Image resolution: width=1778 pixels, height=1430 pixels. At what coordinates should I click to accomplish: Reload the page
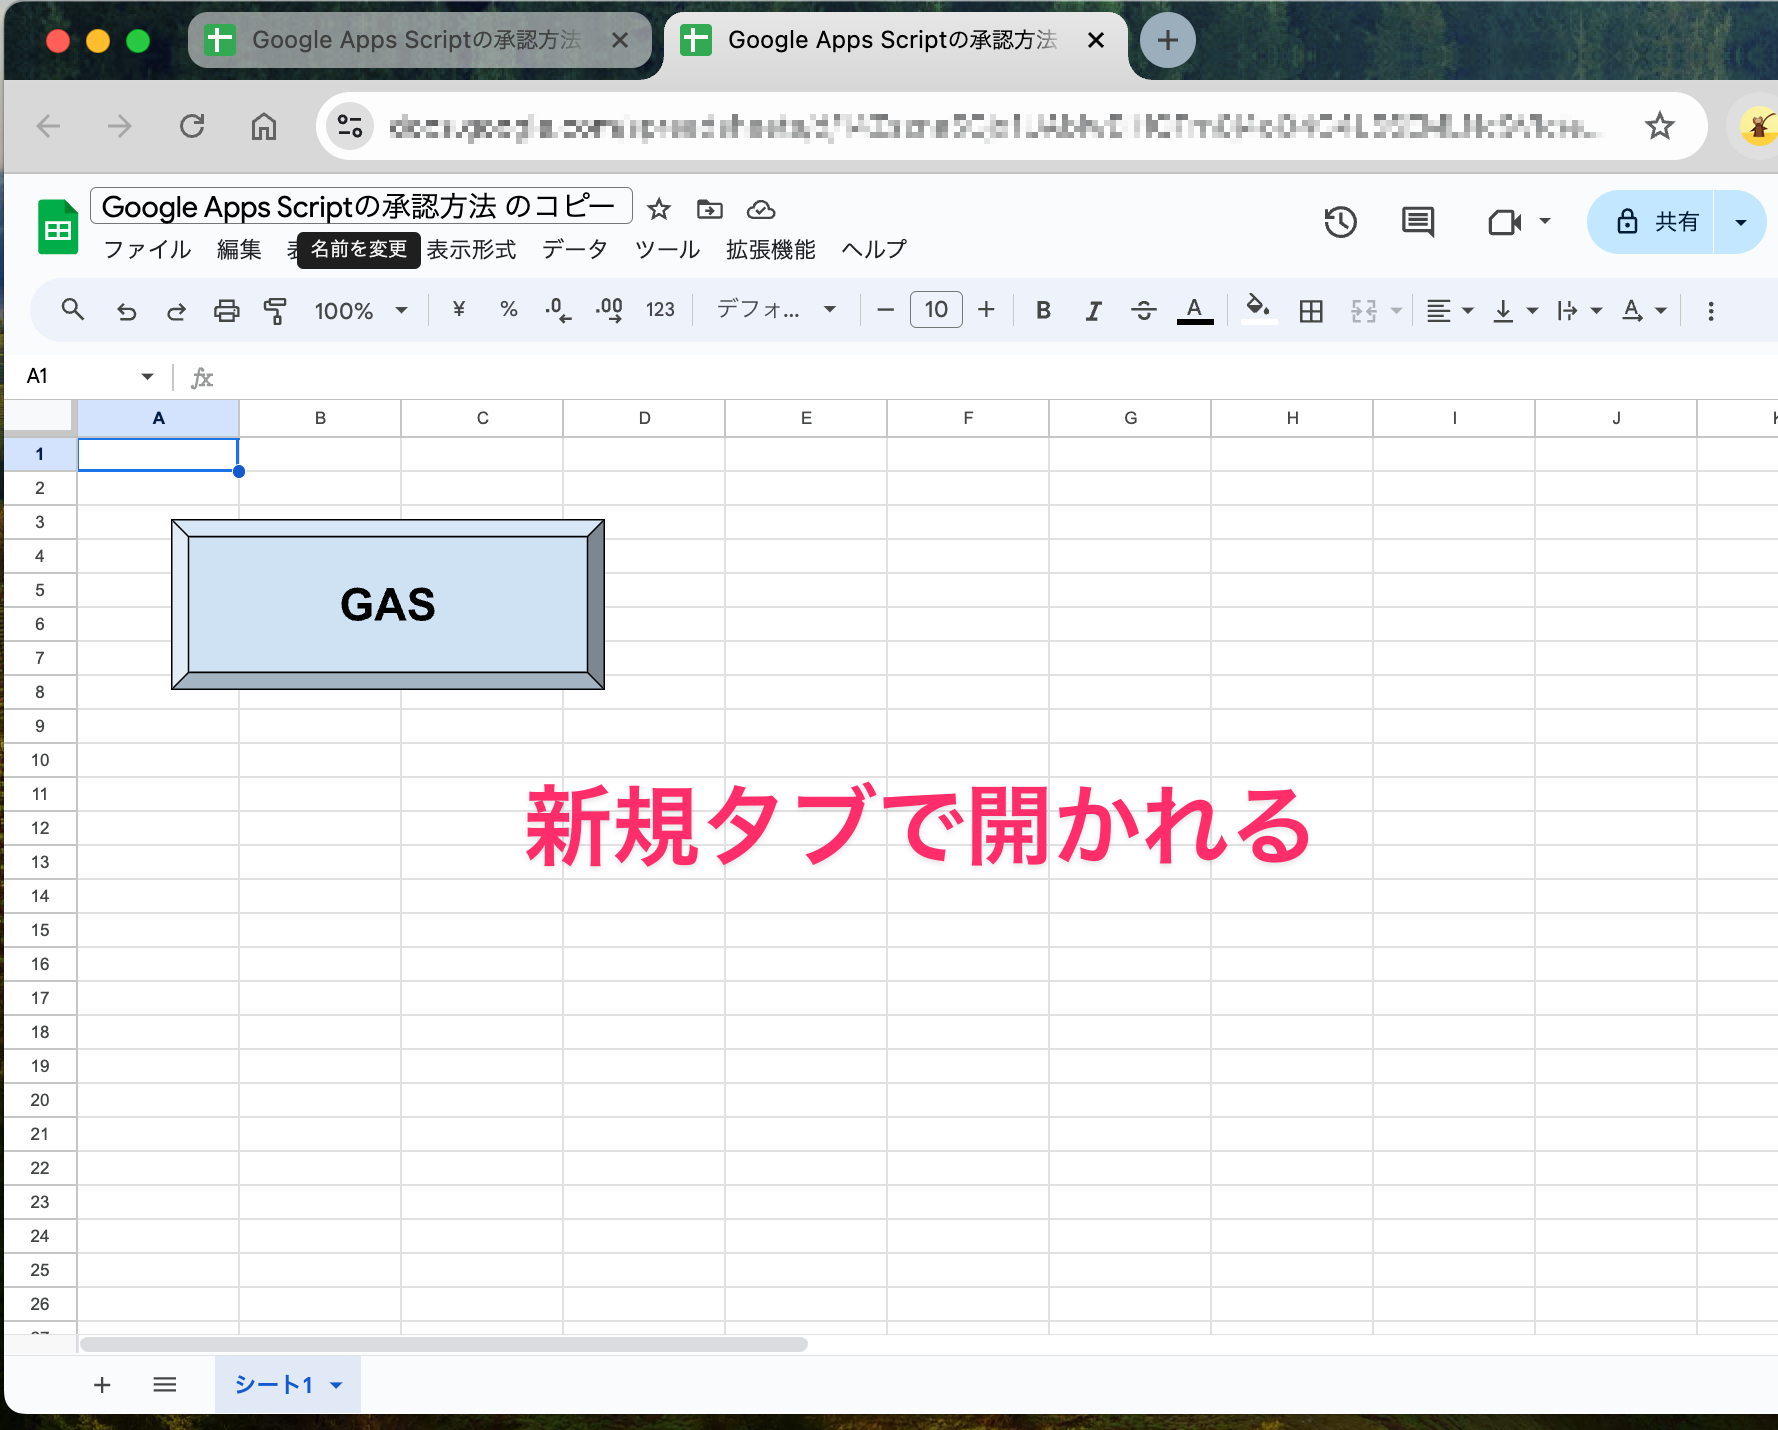click(192, 126)
